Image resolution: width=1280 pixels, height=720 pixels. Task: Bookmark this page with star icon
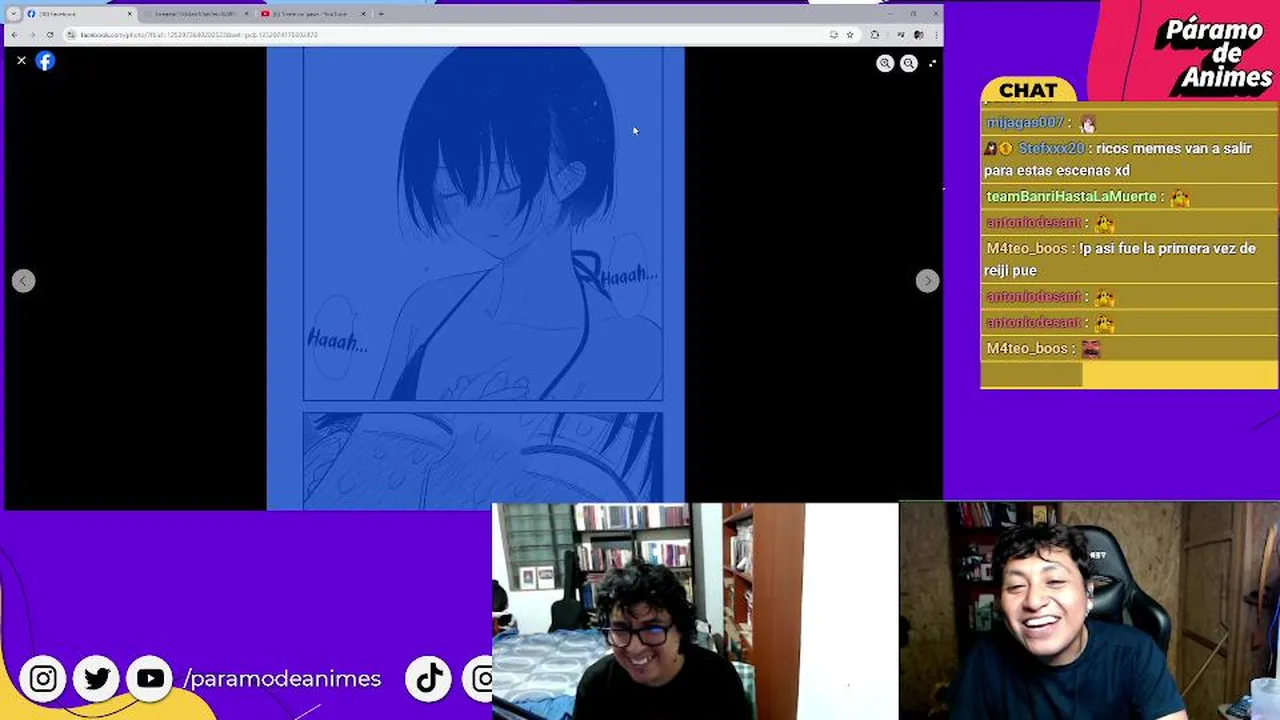coord(849,34)
